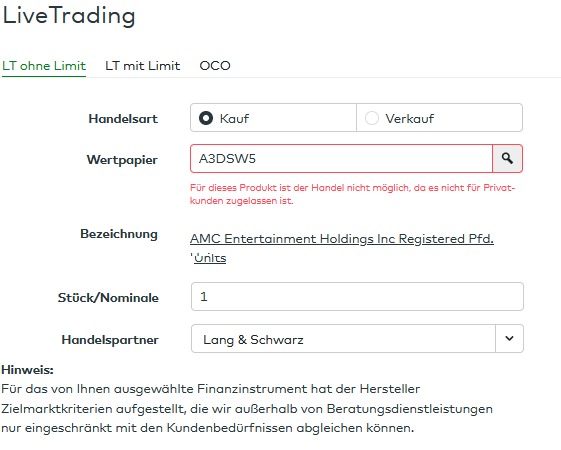Click into the Stück/Nominale quantity field
Viewport: 561px width, 450px height.
pyautogui.click(x=357, y=297)
